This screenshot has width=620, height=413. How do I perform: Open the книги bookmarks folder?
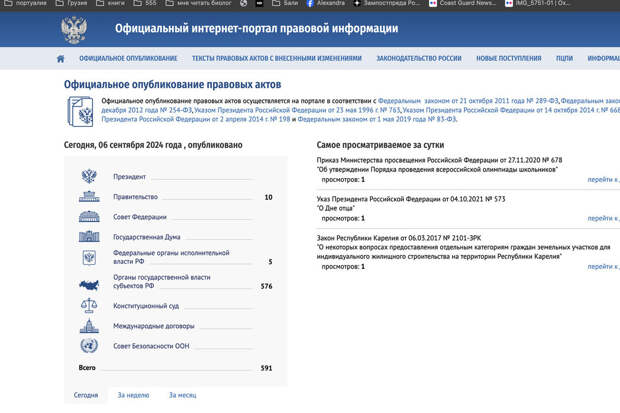pyautogui.click(x=110, y=3)
